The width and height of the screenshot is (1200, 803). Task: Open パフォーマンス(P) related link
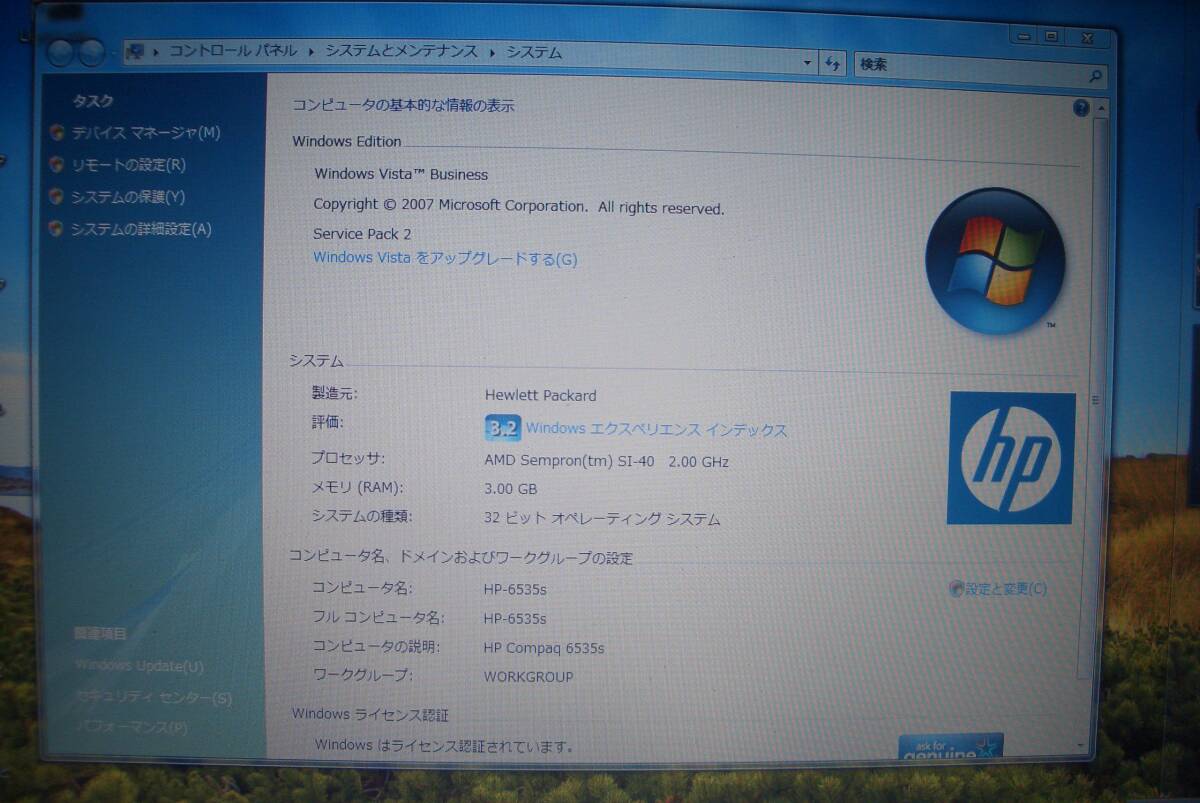pyautogui.click(x=131, y=727)
